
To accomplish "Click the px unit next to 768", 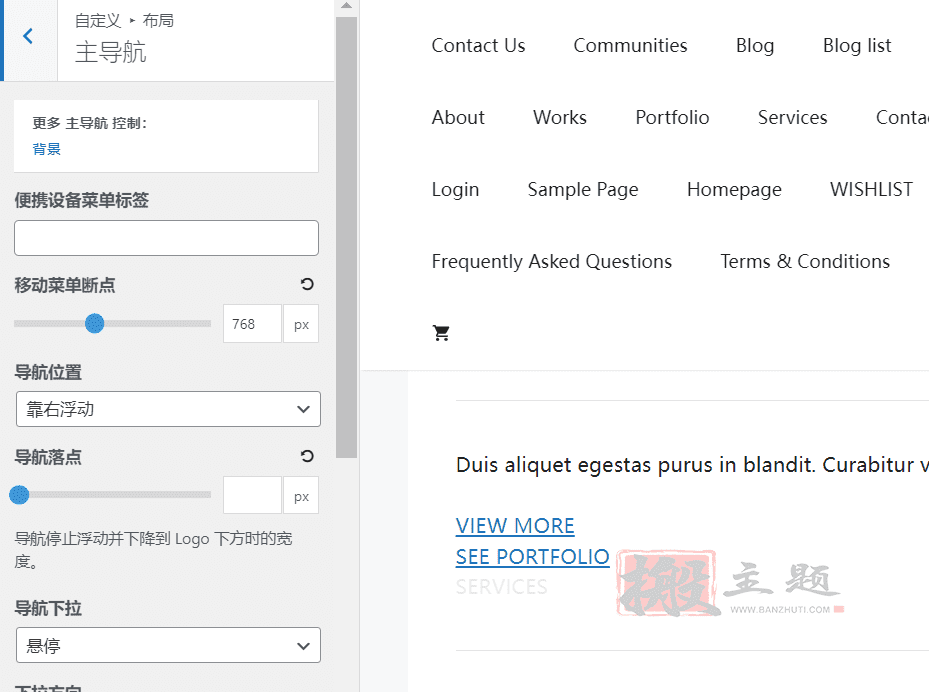I will (x=301, y=324).
